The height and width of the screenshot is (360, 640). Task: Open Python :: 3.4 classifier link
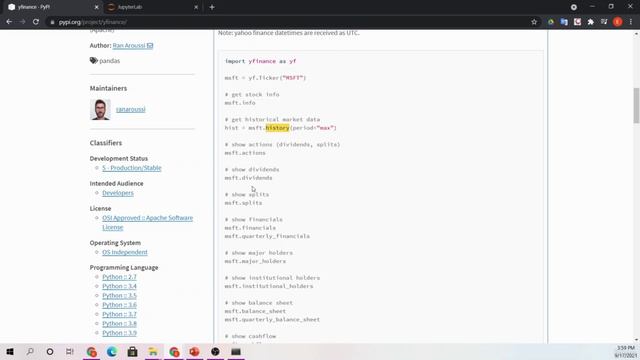[x=119, y=286]
